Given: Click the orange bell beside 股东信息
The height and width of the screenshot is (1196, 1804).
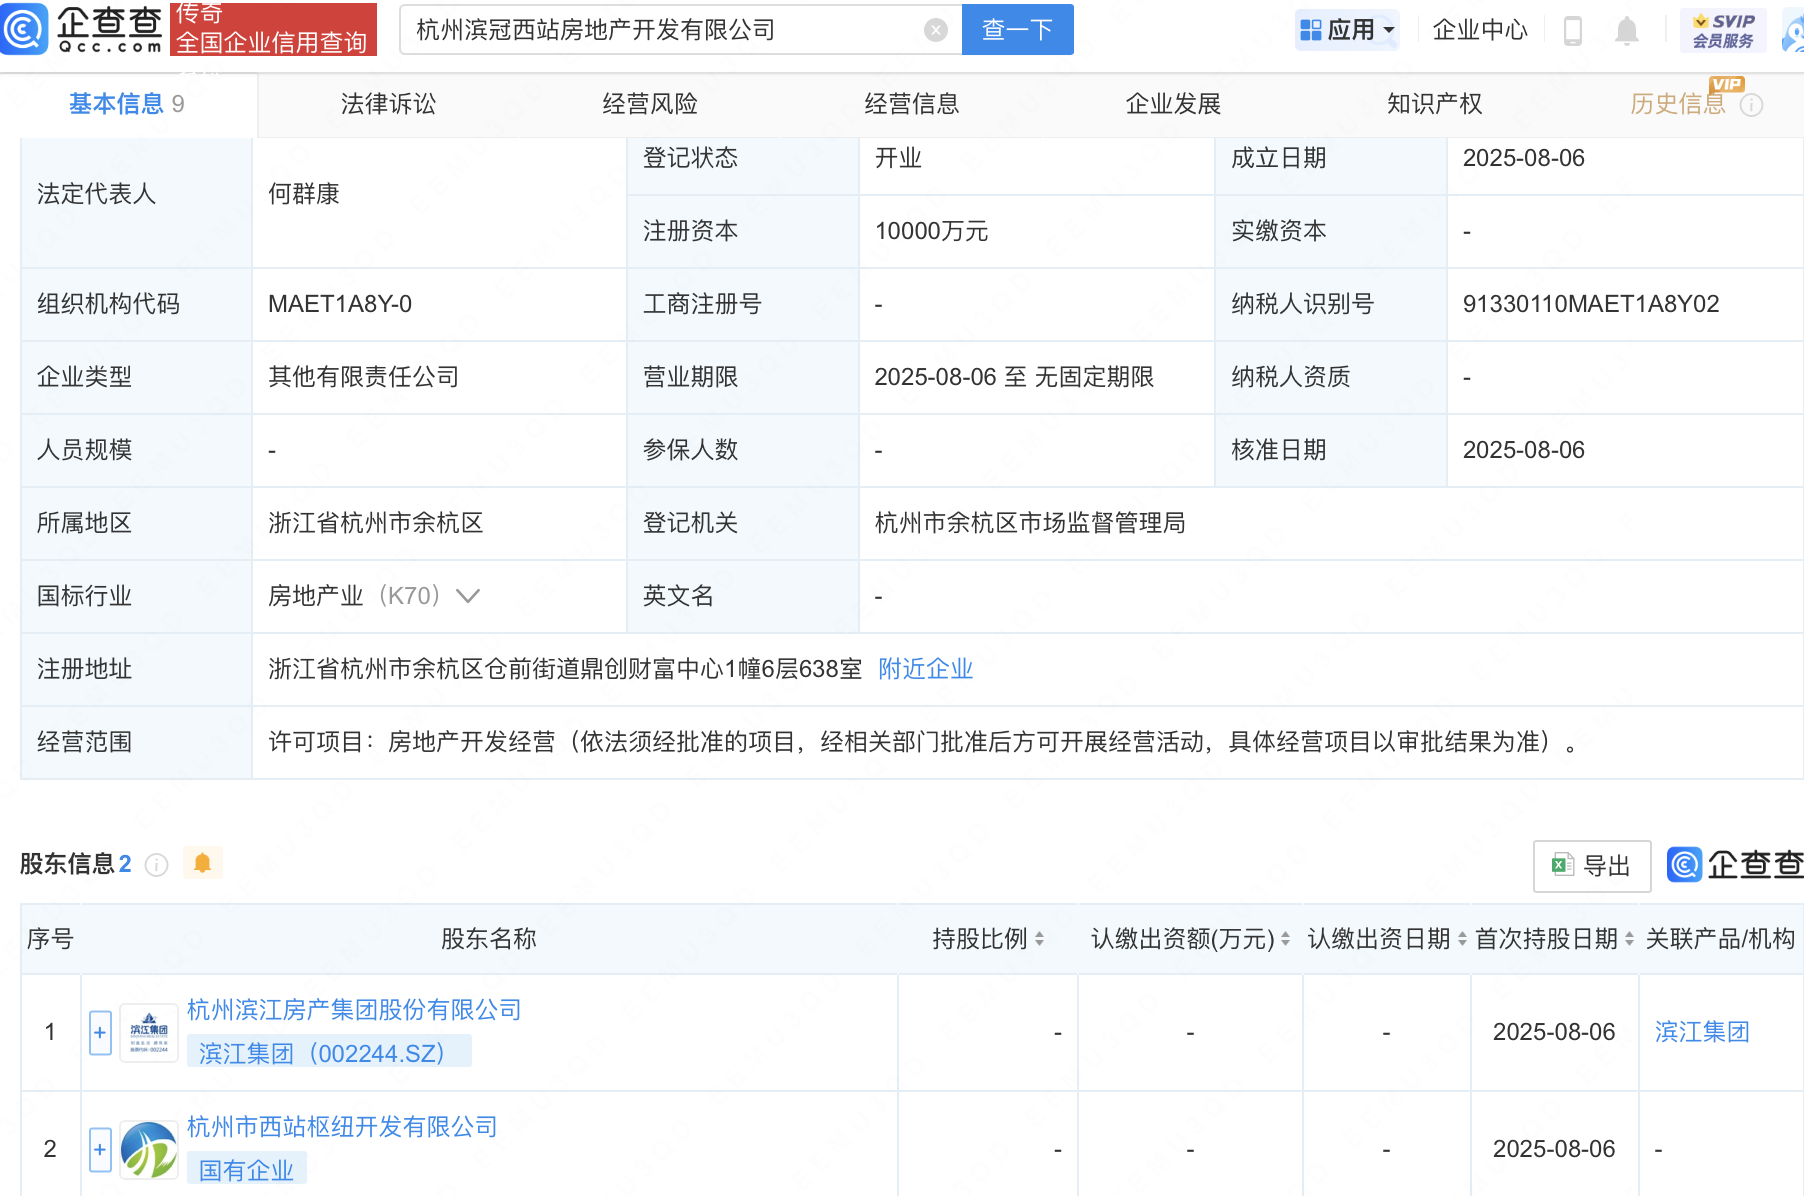Looking at the screenshot, I should (202, 863).
